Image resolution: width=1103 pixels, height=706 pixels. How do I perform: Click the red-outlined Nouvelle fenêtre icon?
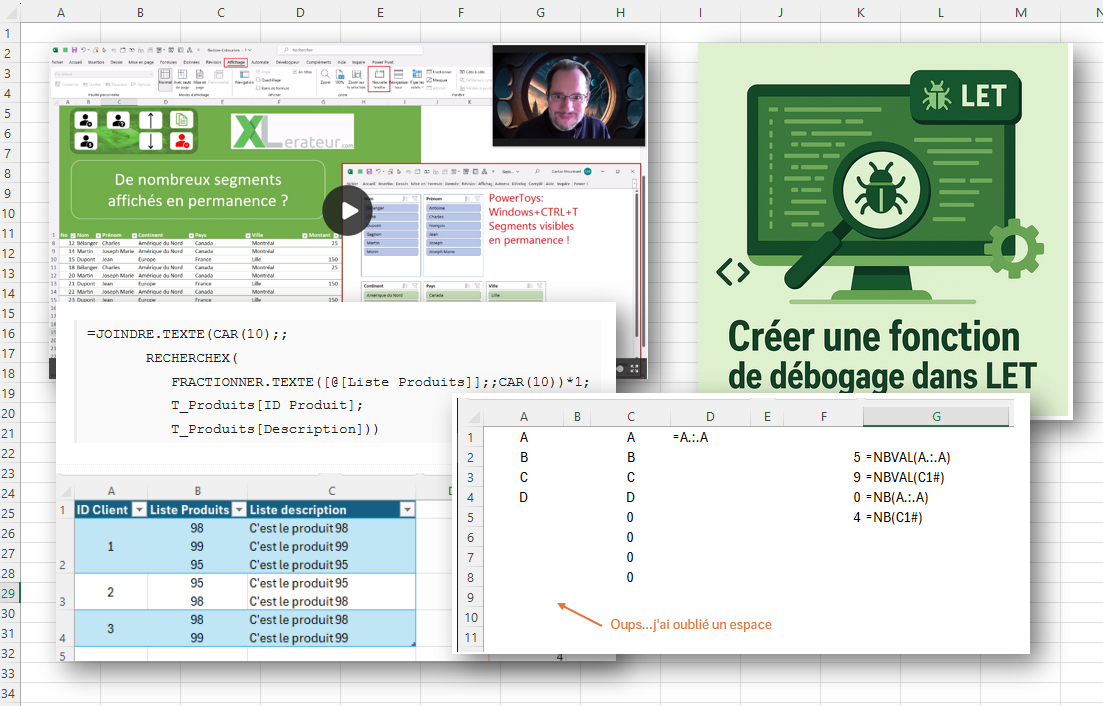(x=379, y=78)
